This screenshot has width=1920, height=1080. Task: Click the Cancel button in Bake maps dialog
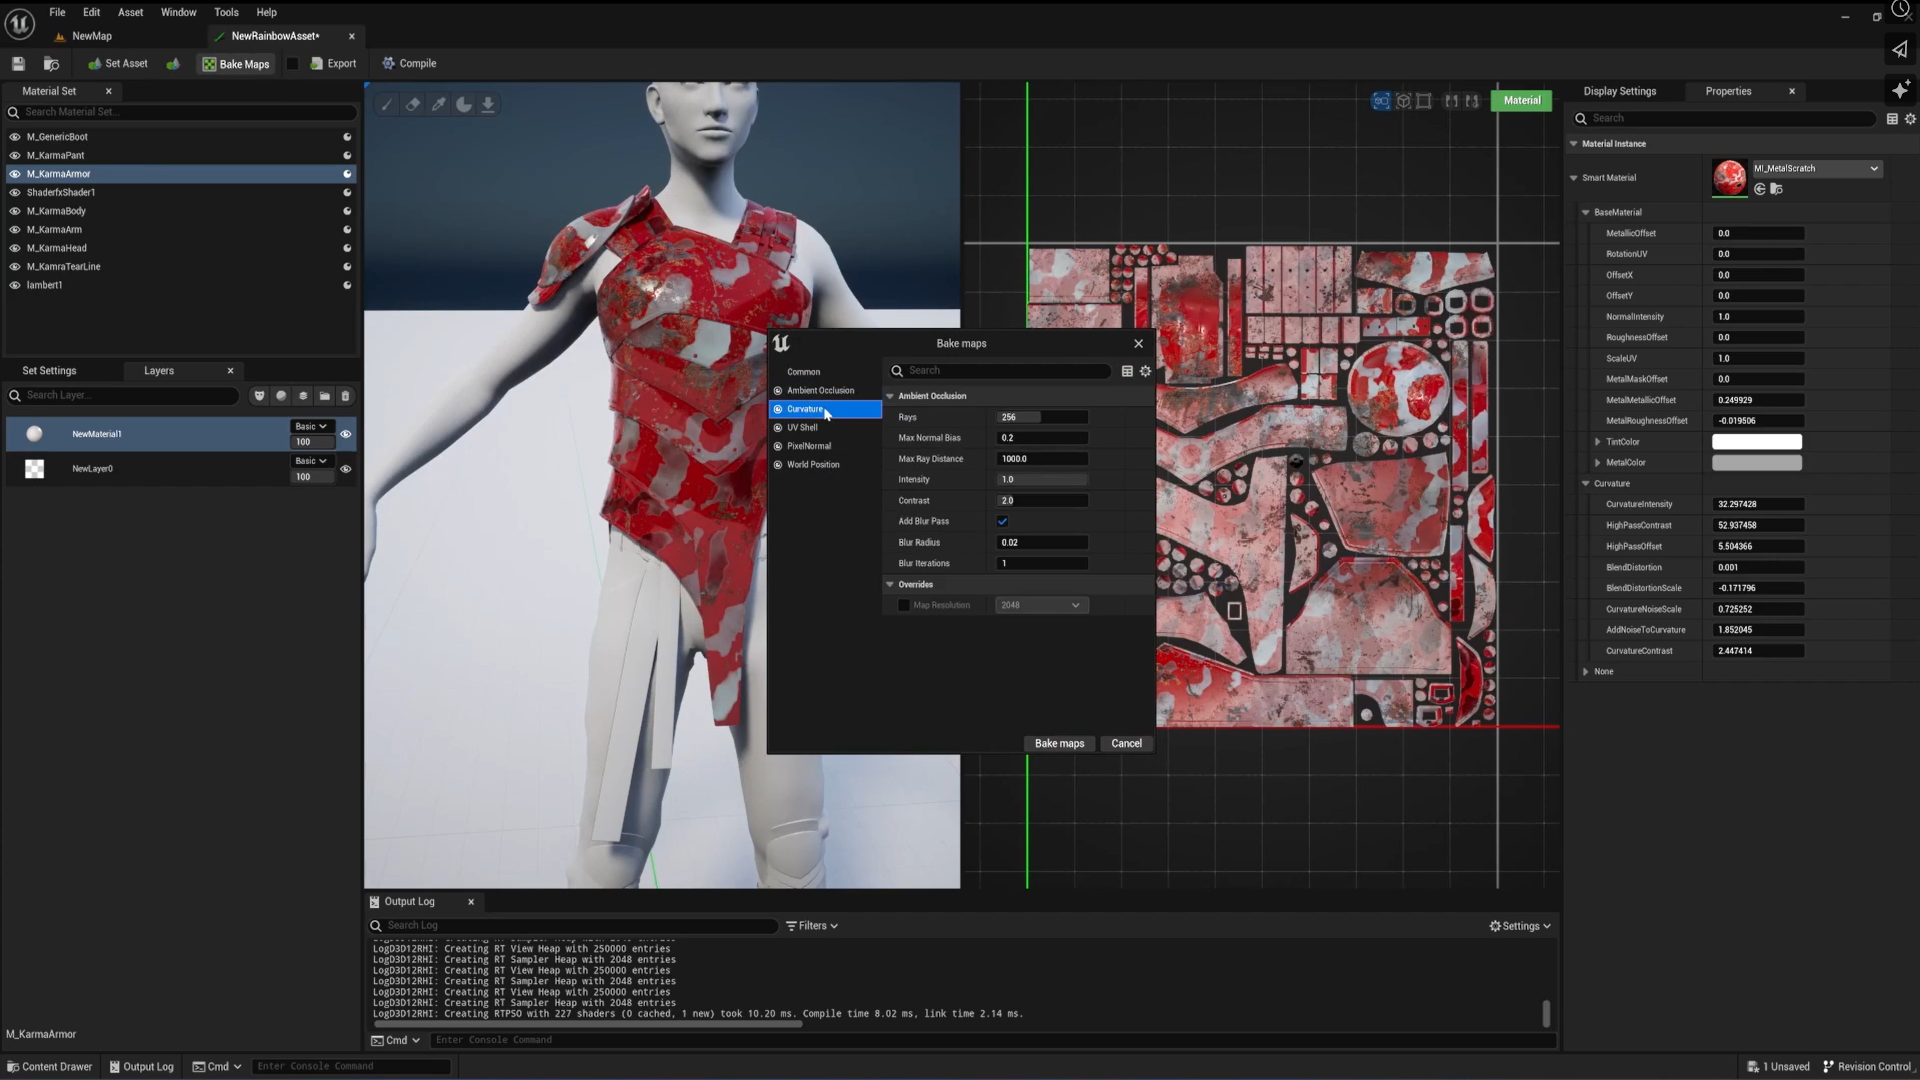[1126, 743]
